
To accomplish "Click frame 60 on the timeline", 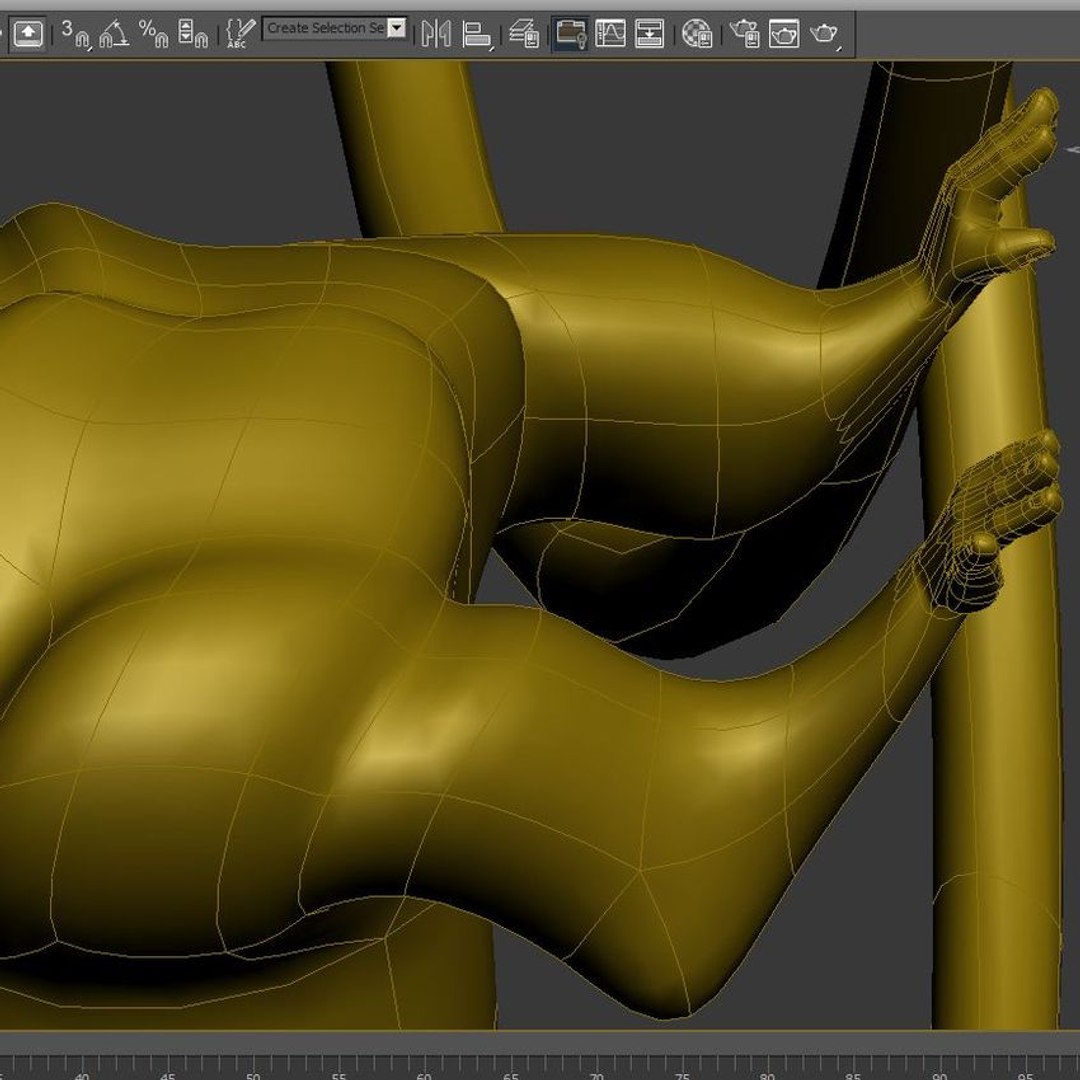I will 424,1074.
